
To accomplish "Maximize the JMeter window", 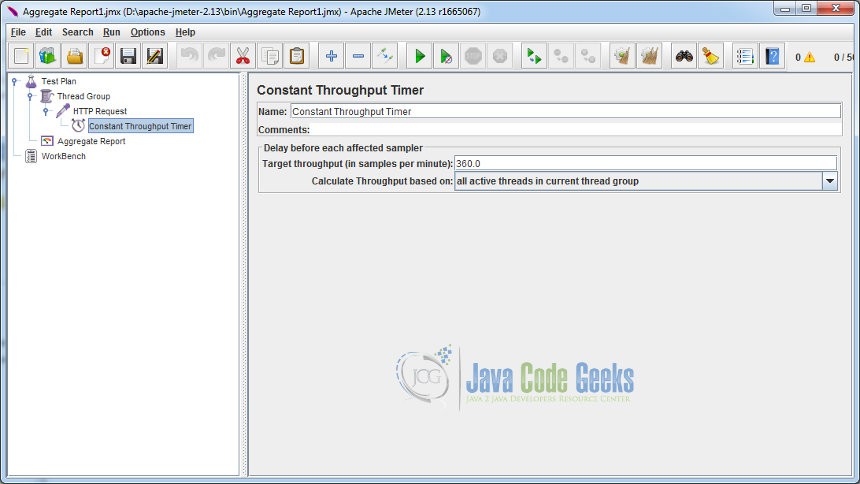I will [807, 8].
